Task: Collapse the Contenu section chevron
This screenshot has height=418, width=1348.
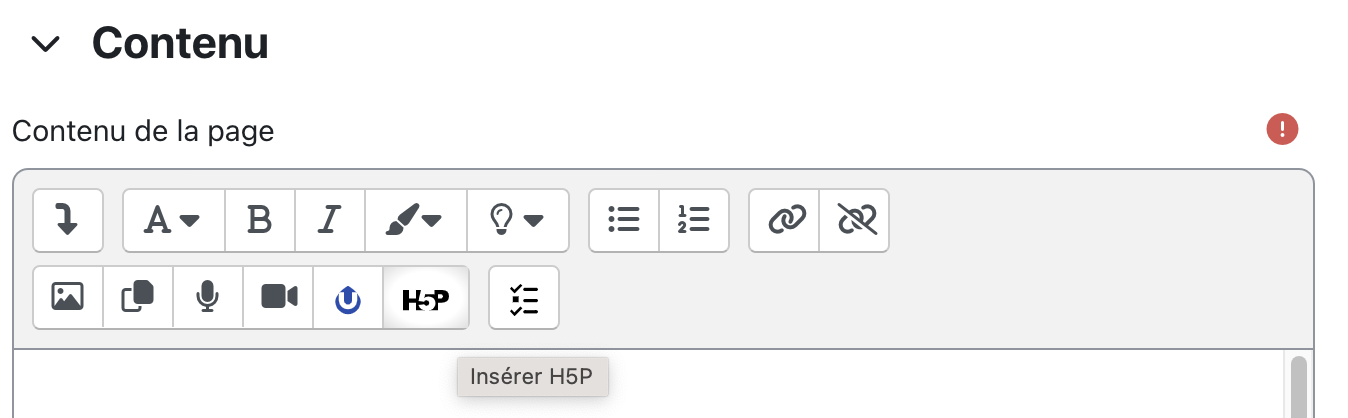Action: point(46,44)
